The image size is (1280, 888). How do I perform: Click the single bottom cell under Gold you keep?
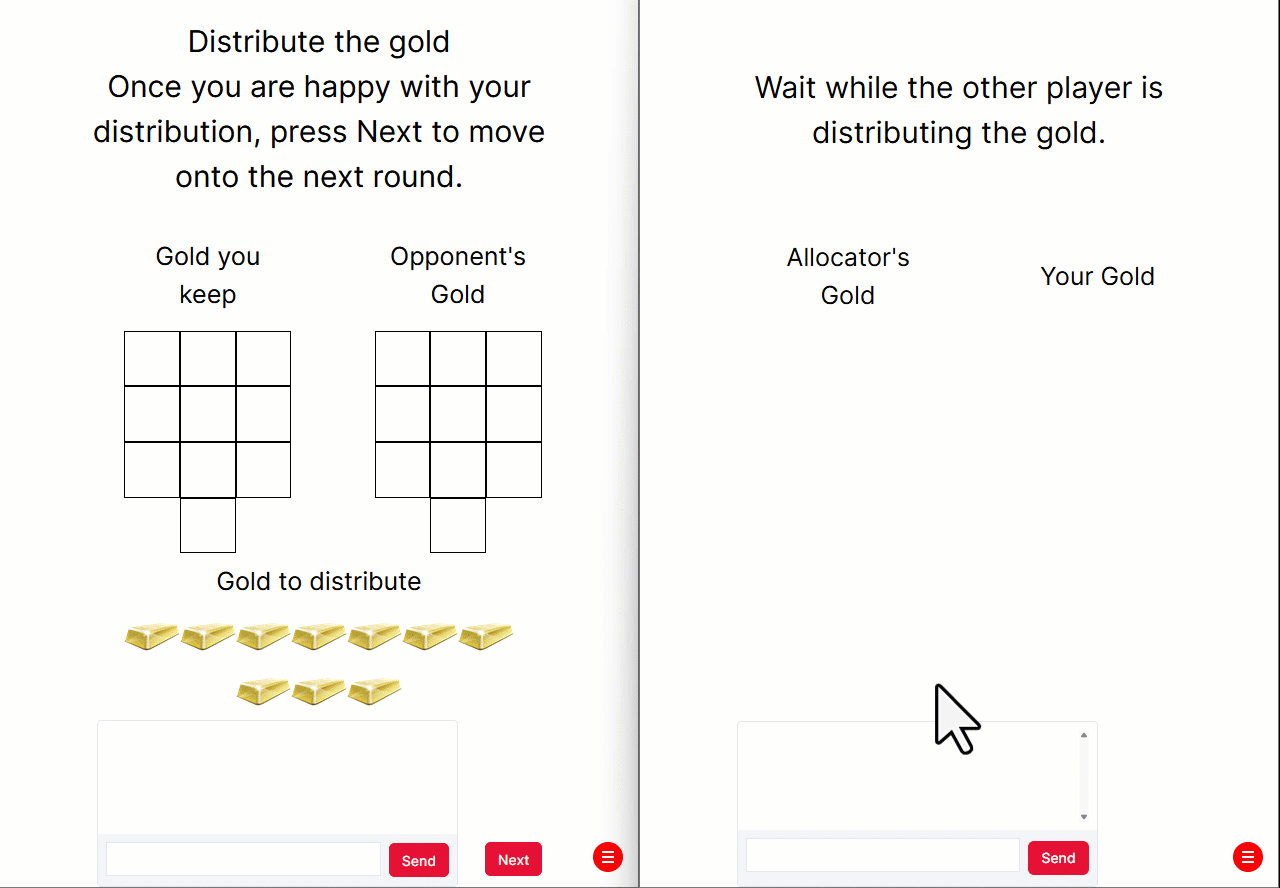[207, 525]
